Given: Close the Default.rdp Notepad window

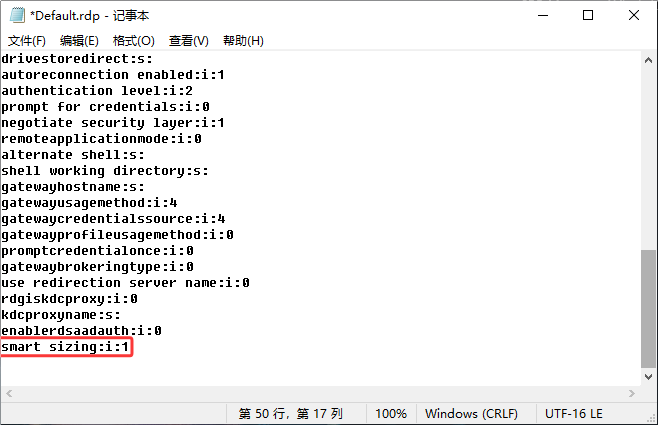Looking at the screenshot, I should click(x=634, y=15).
